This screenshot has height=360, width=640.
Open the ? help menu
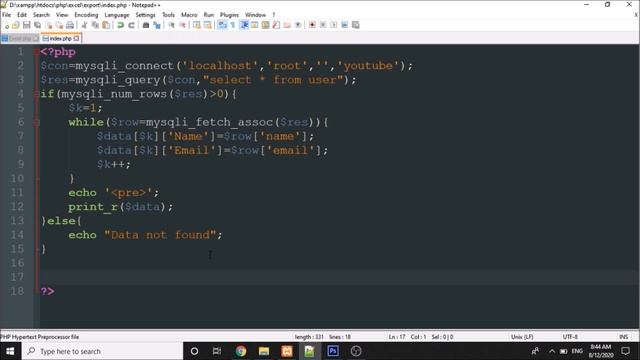click(274, 15)
